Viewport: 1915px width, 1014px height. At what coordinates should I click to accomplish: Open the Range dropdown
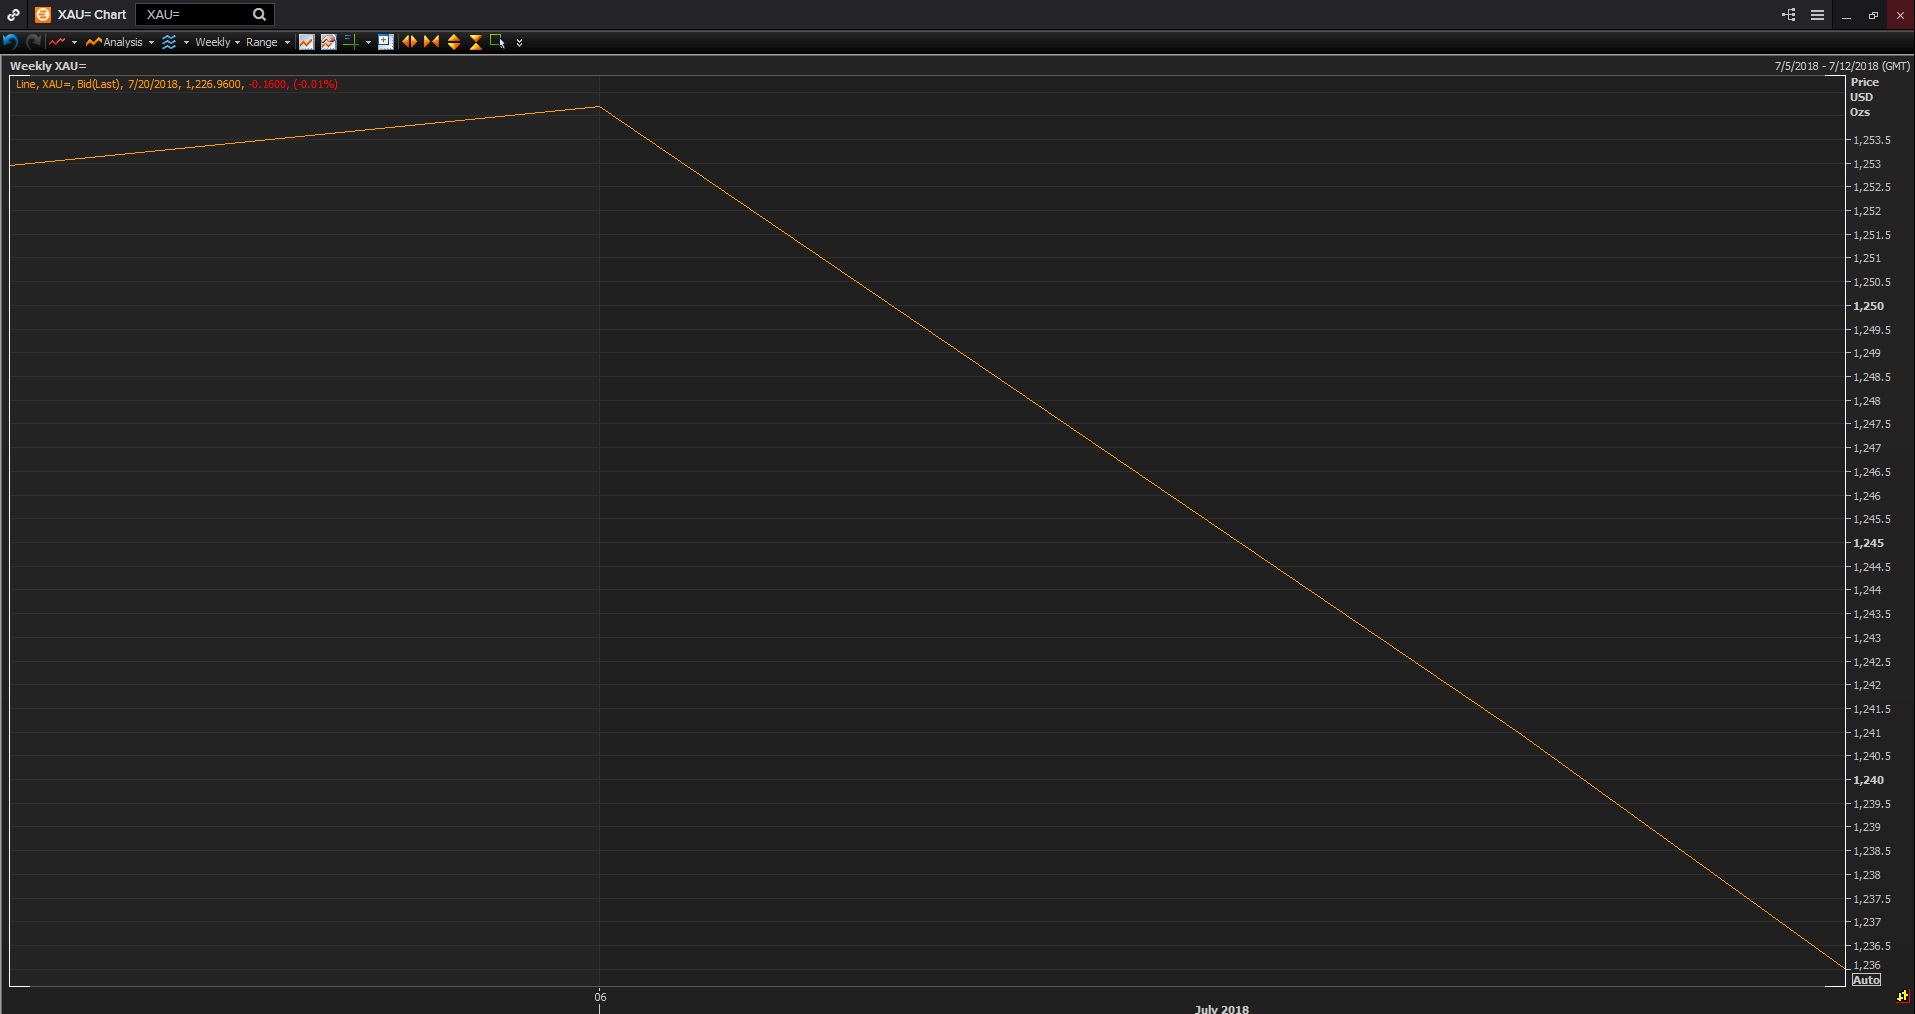[267, 42]
